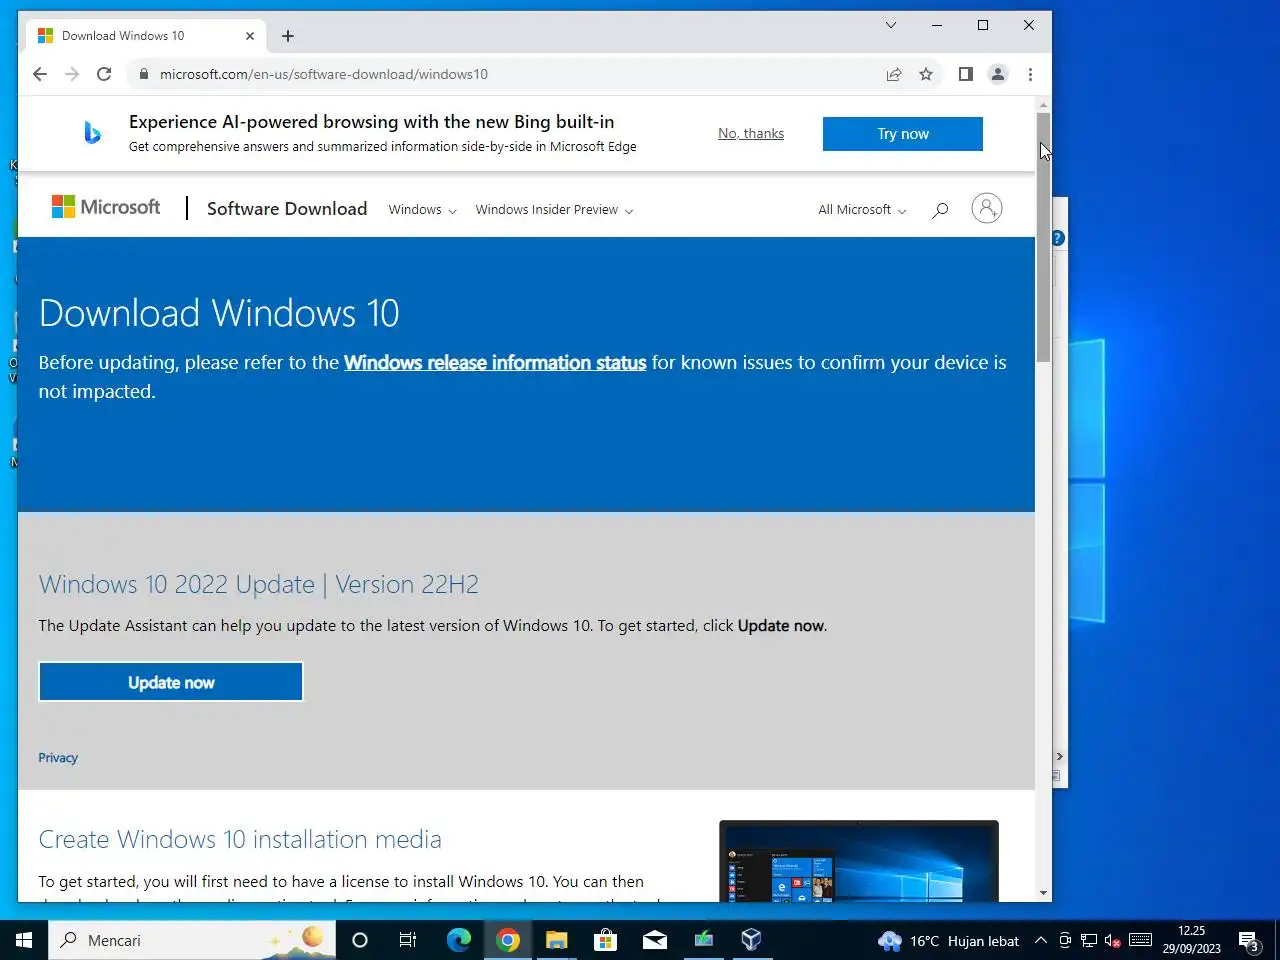Bookmark this page with the star icon
The image size is (1280, 960).
pos(926,74)
